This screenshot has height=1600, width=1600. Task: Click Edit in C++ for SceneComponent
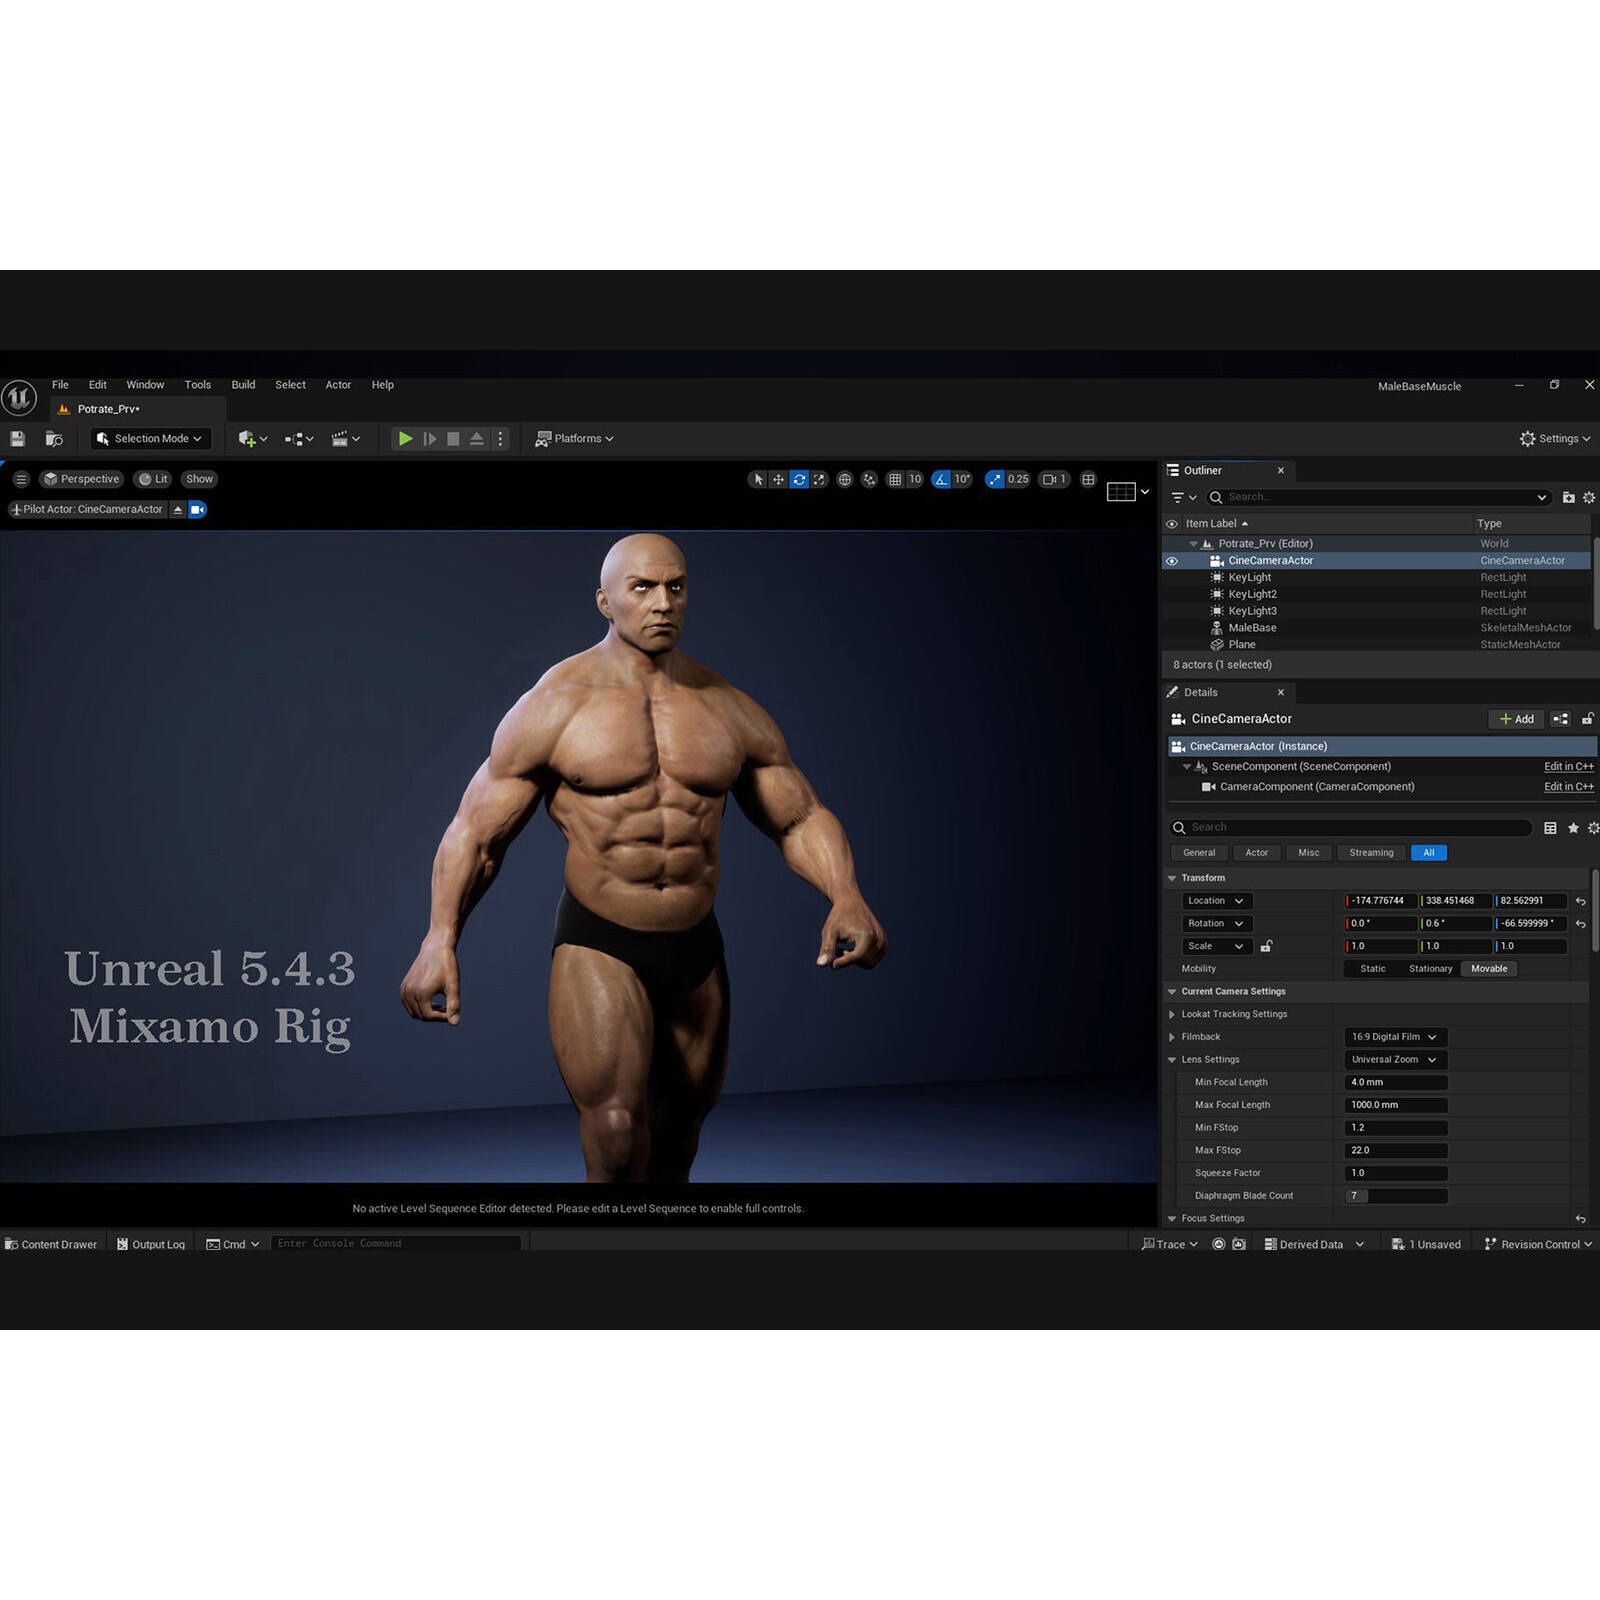[1569, 767]
